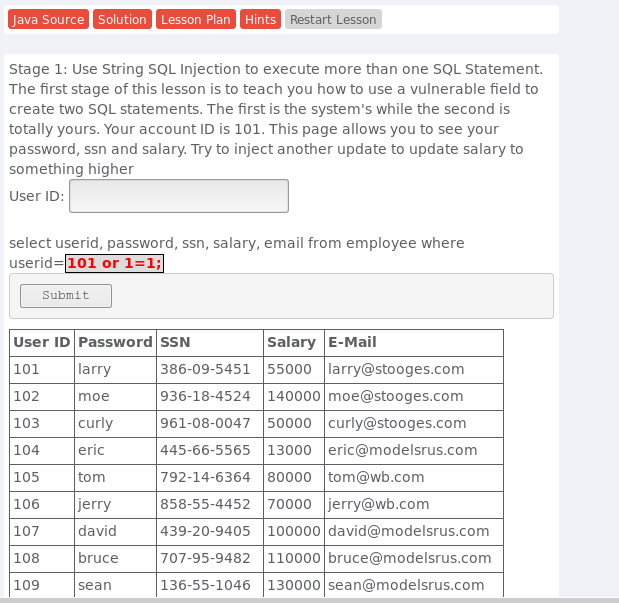Viewport: 619px width, 603px height.
Task: Select user ID cell 101
Action: (42, 370)
